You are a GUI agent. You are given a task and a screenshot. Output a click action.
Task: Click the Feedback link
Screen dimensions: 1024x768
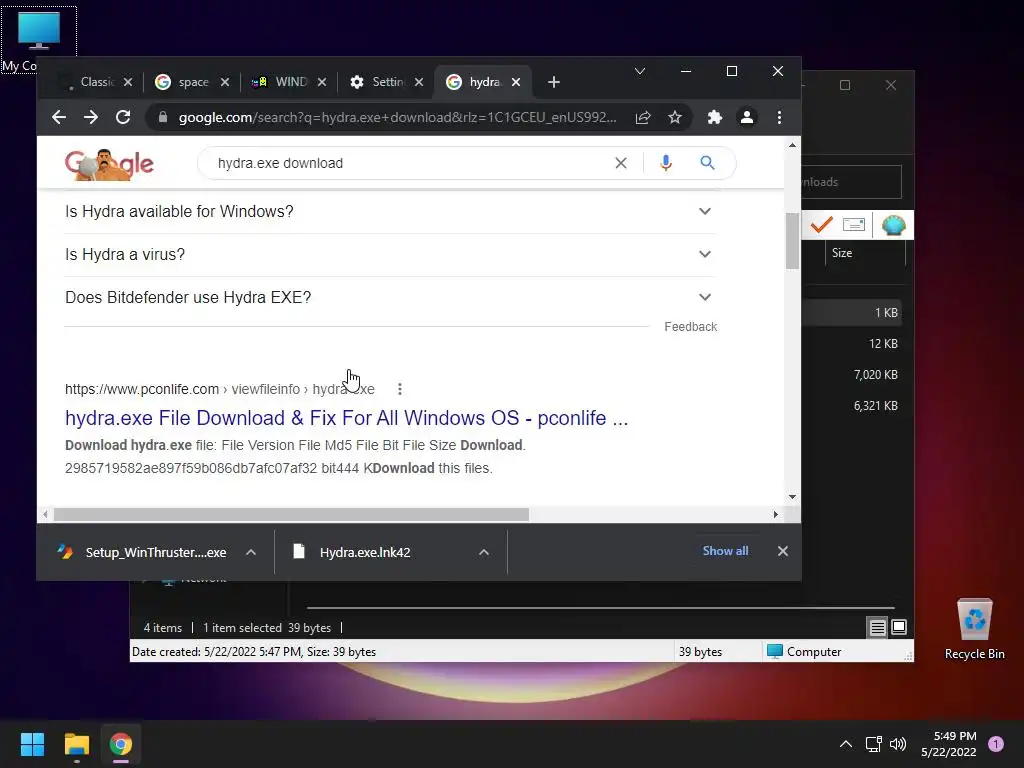690,327
